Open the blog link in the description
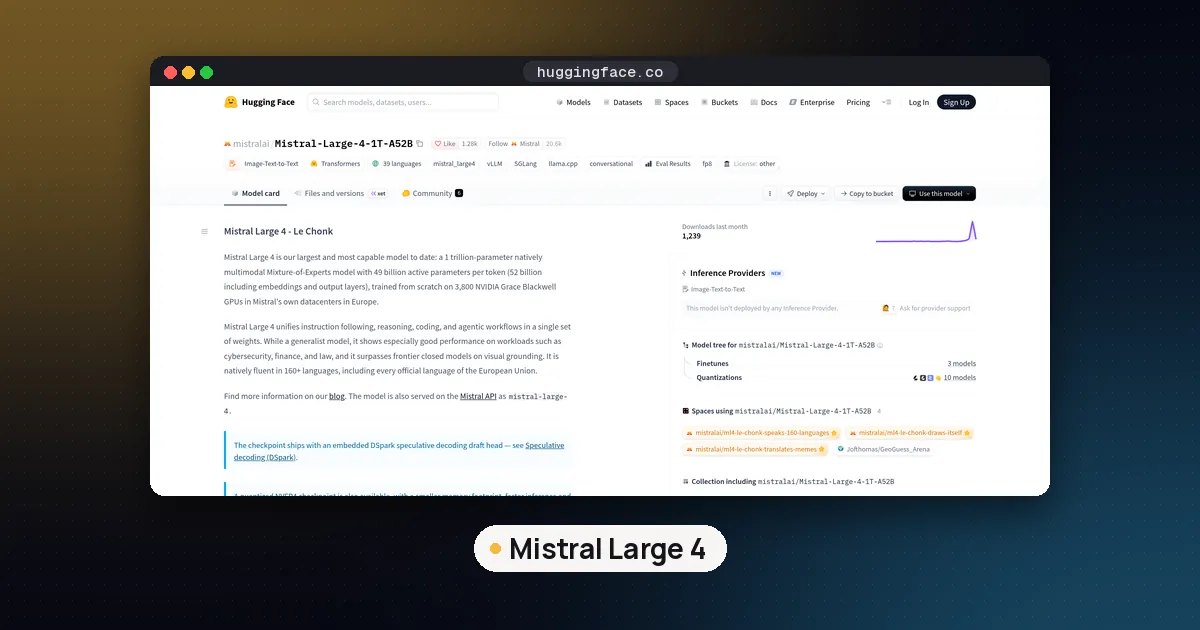 (x=337, y=396)
